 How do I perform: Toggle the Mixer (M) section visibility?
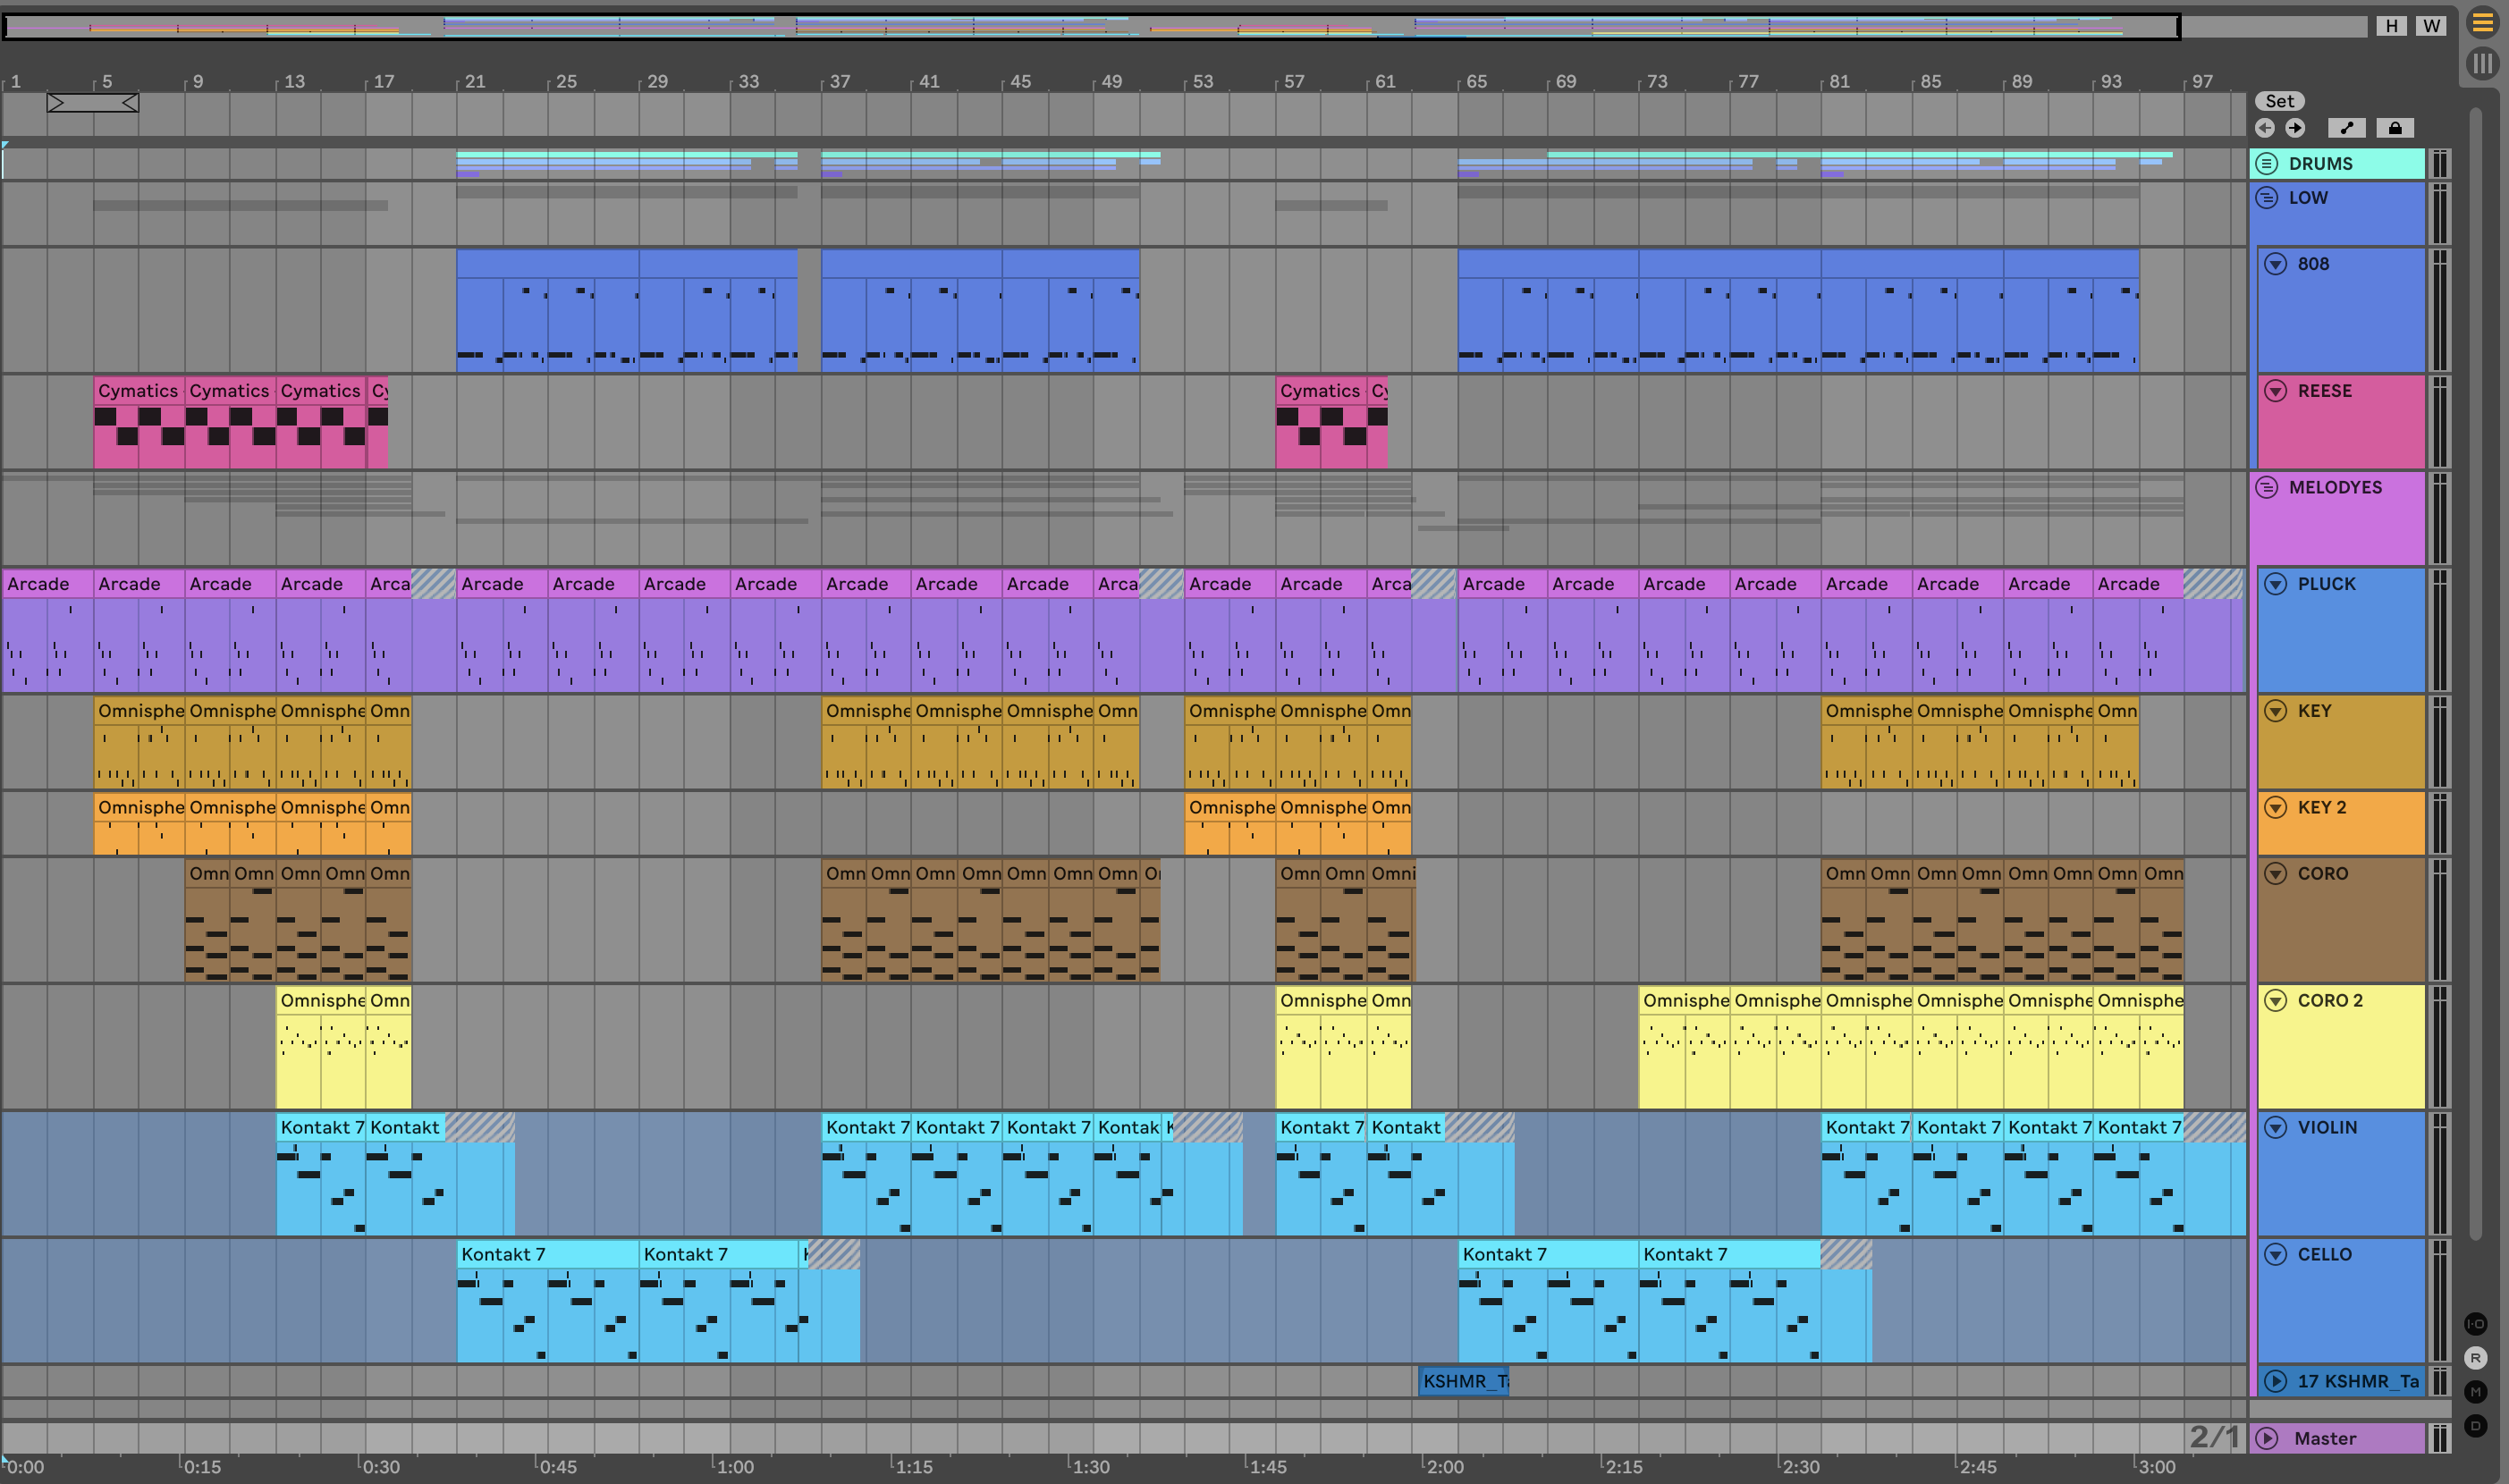[2476, 1392]
